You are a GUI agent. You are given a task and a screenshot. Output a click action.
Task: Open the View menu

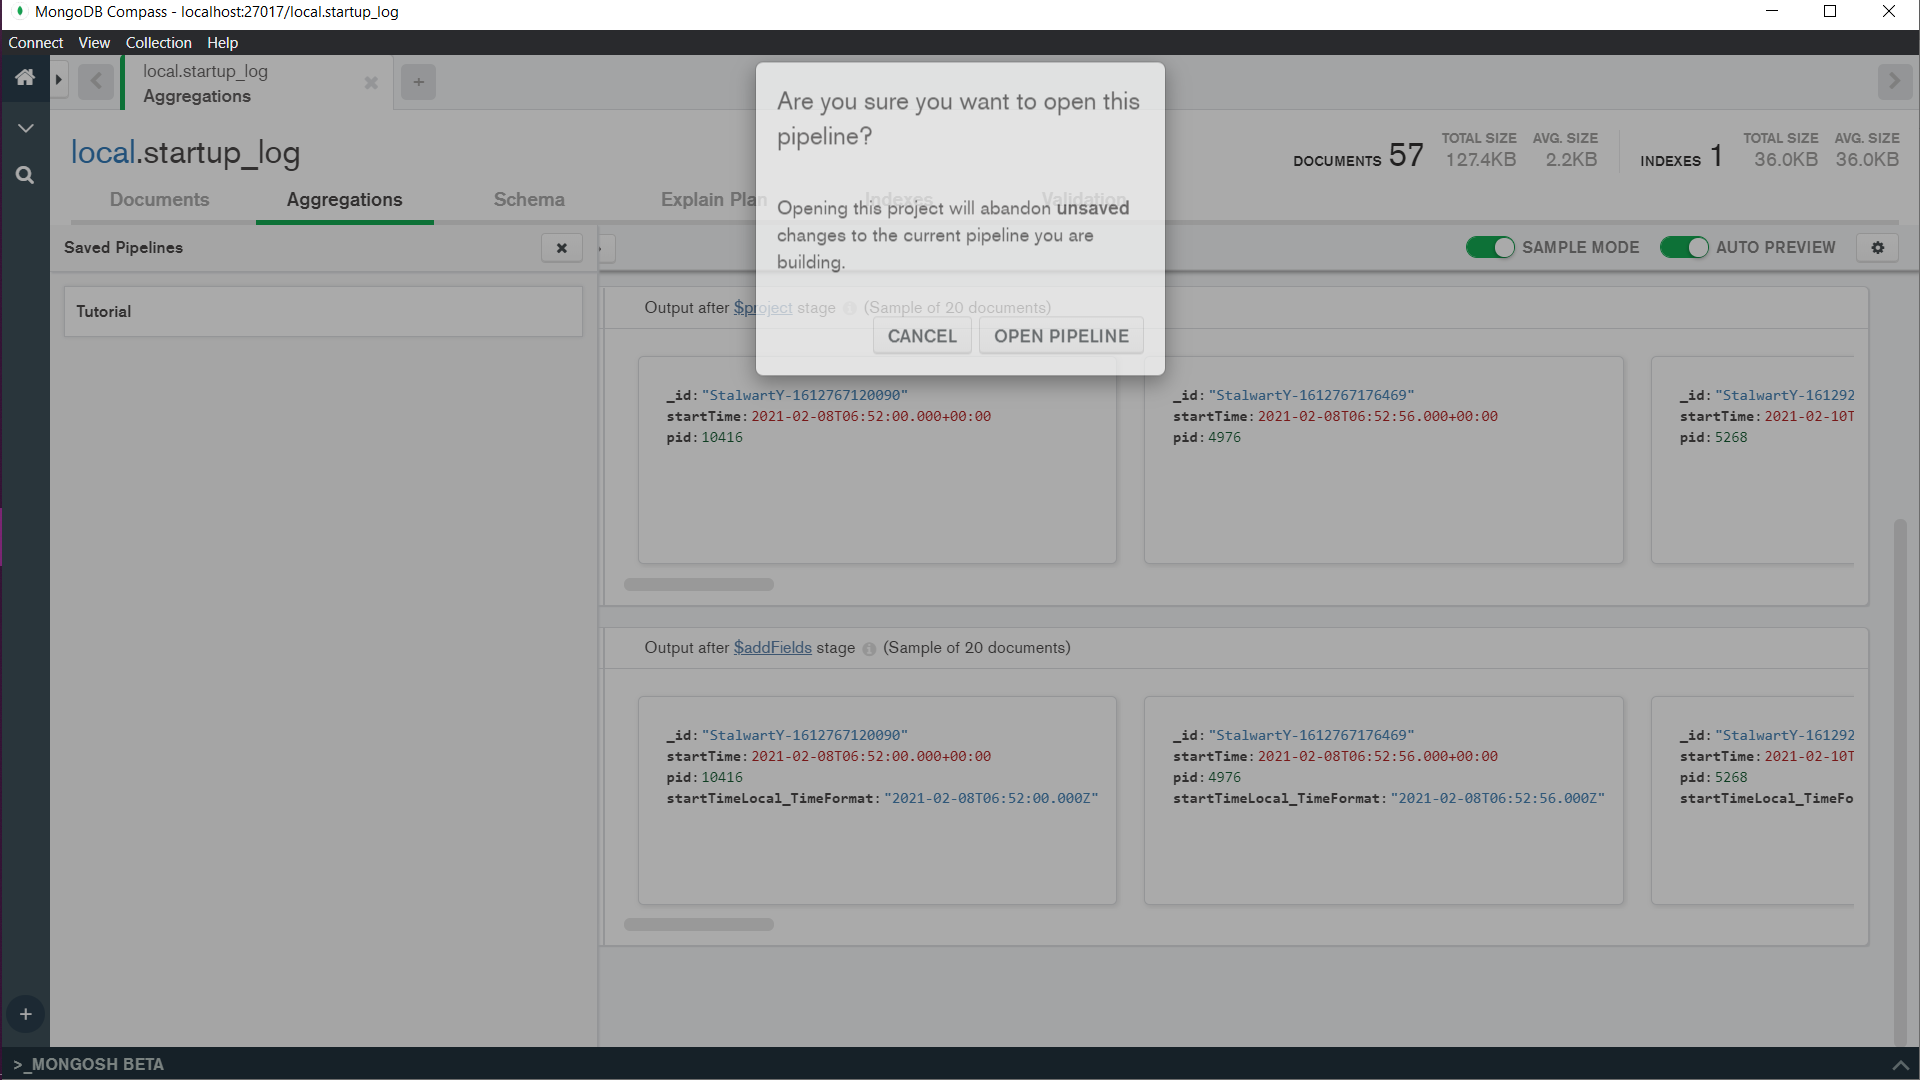(94, 43)
